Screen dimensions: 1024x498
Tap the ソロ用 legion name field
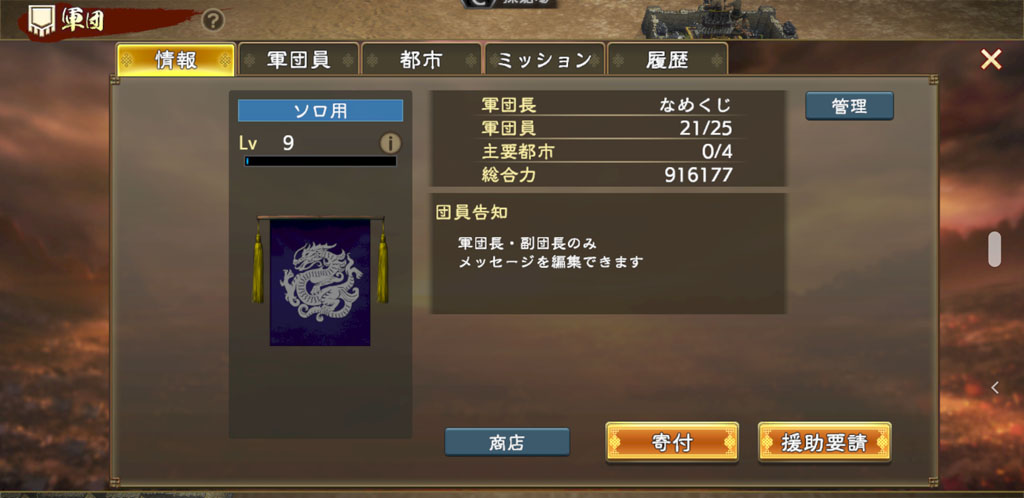pyautogui.click(x=320, y=110)
